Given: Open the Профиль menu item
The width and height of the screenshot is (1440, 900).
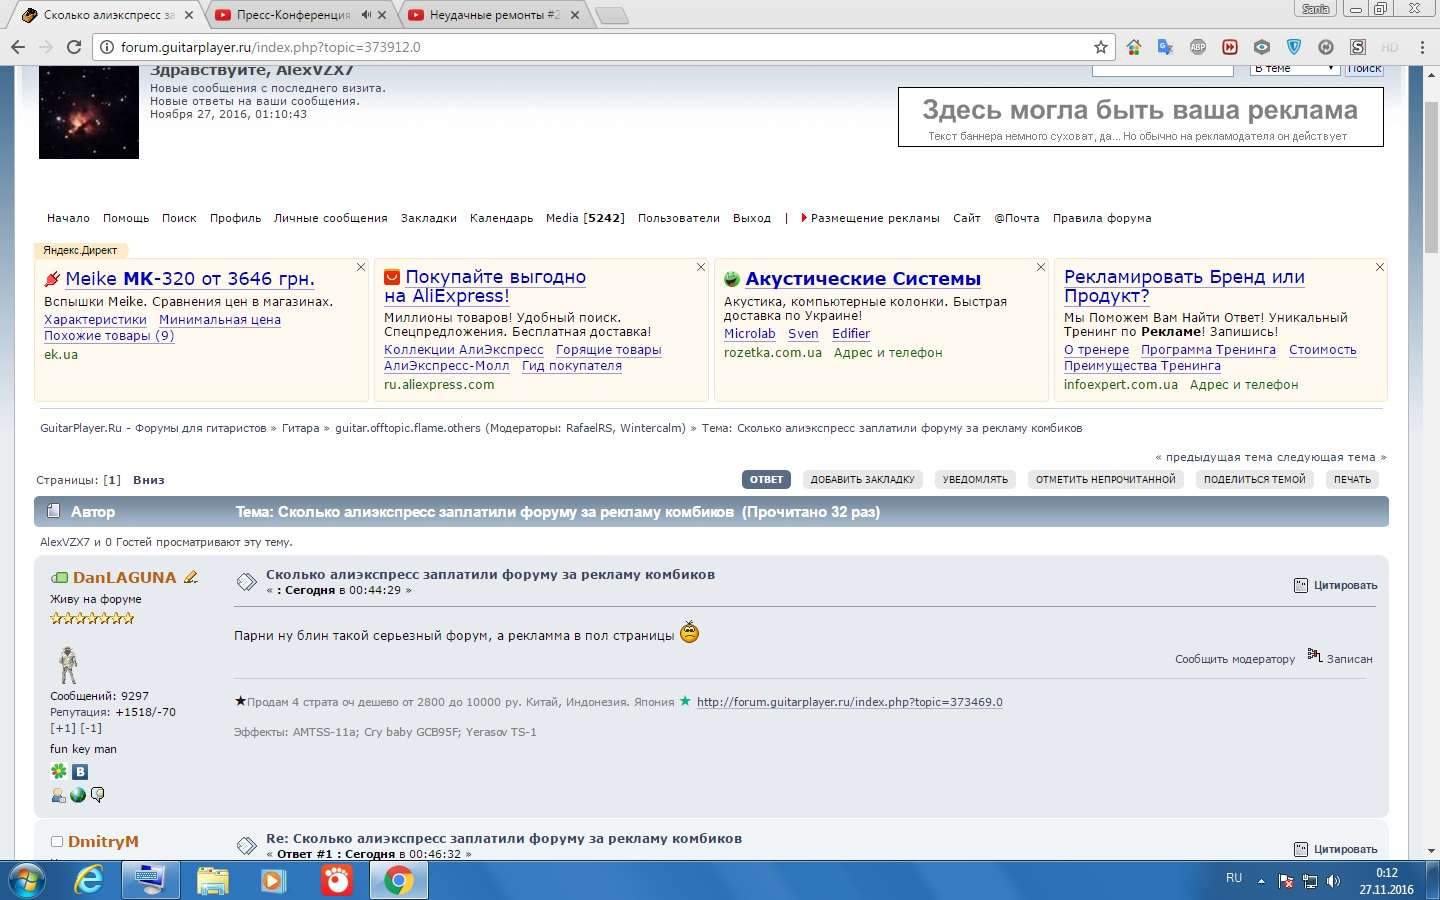Looking at the screenshot, I should coord(235,218).
